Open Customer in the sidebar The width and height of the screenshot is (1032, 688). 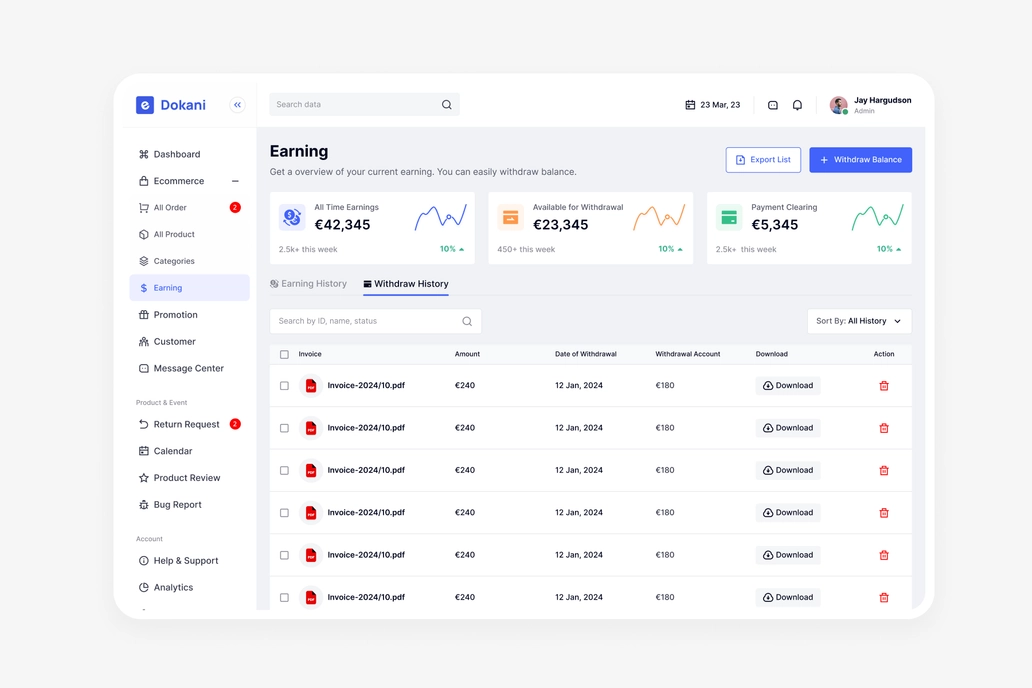(190, 342)
